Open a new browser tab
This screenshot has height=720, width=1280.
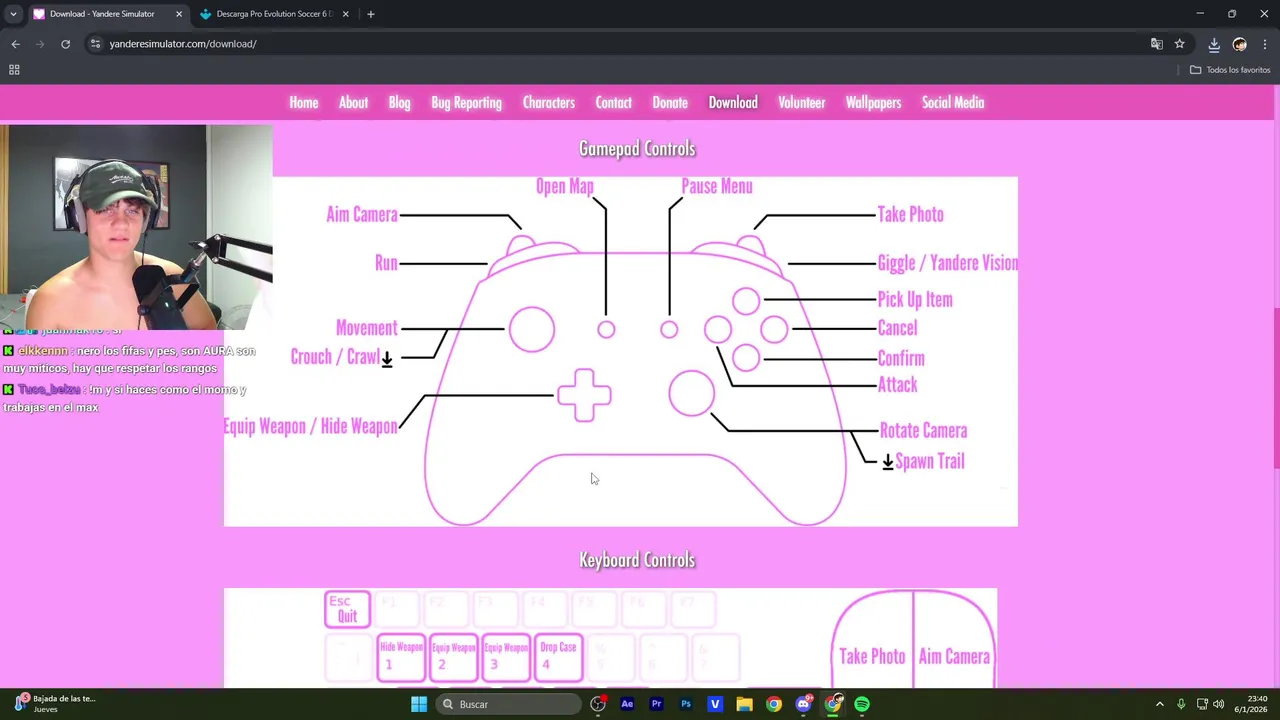click(370, 14)
